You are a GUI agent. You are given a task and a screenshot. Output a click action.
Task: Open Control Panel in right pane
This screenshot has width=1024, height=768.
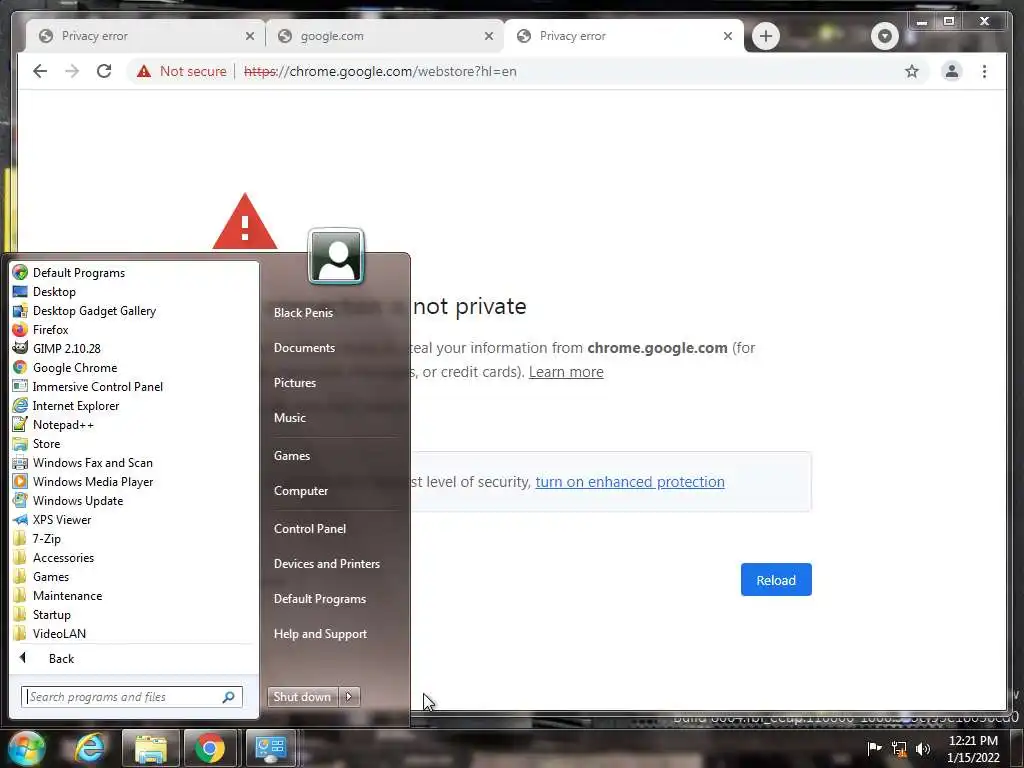310,529
